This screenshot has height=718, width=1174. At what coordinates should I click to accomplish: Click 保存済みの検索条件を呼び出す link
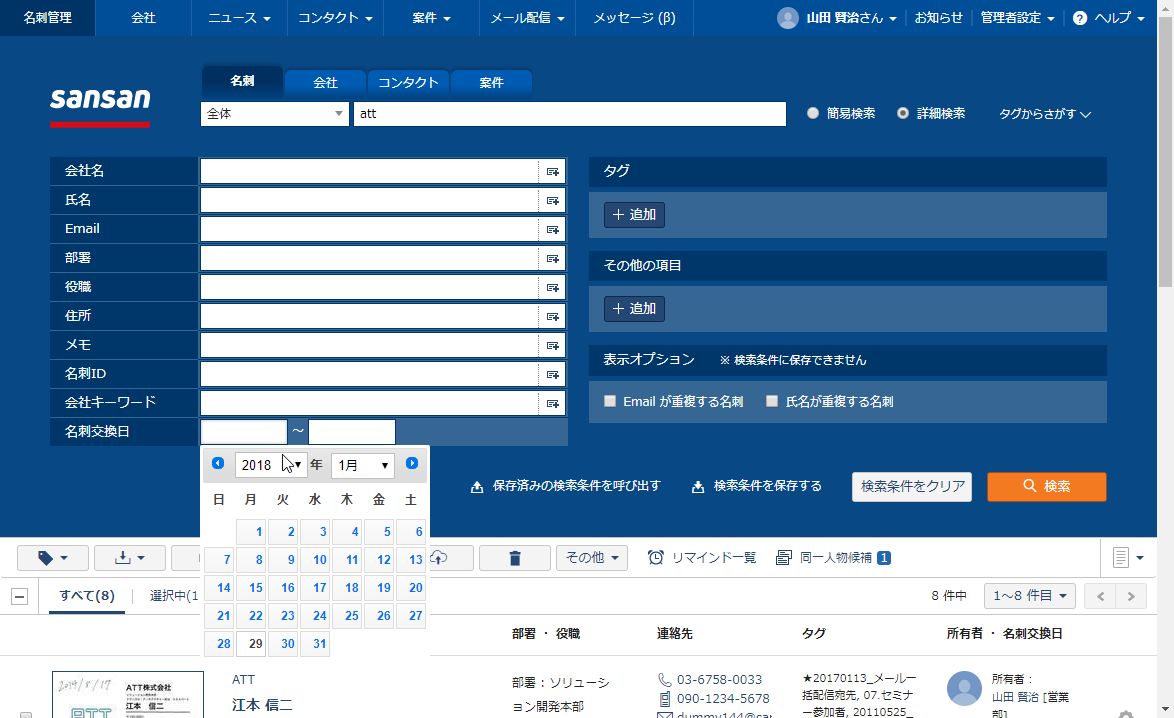coord(565,487)
